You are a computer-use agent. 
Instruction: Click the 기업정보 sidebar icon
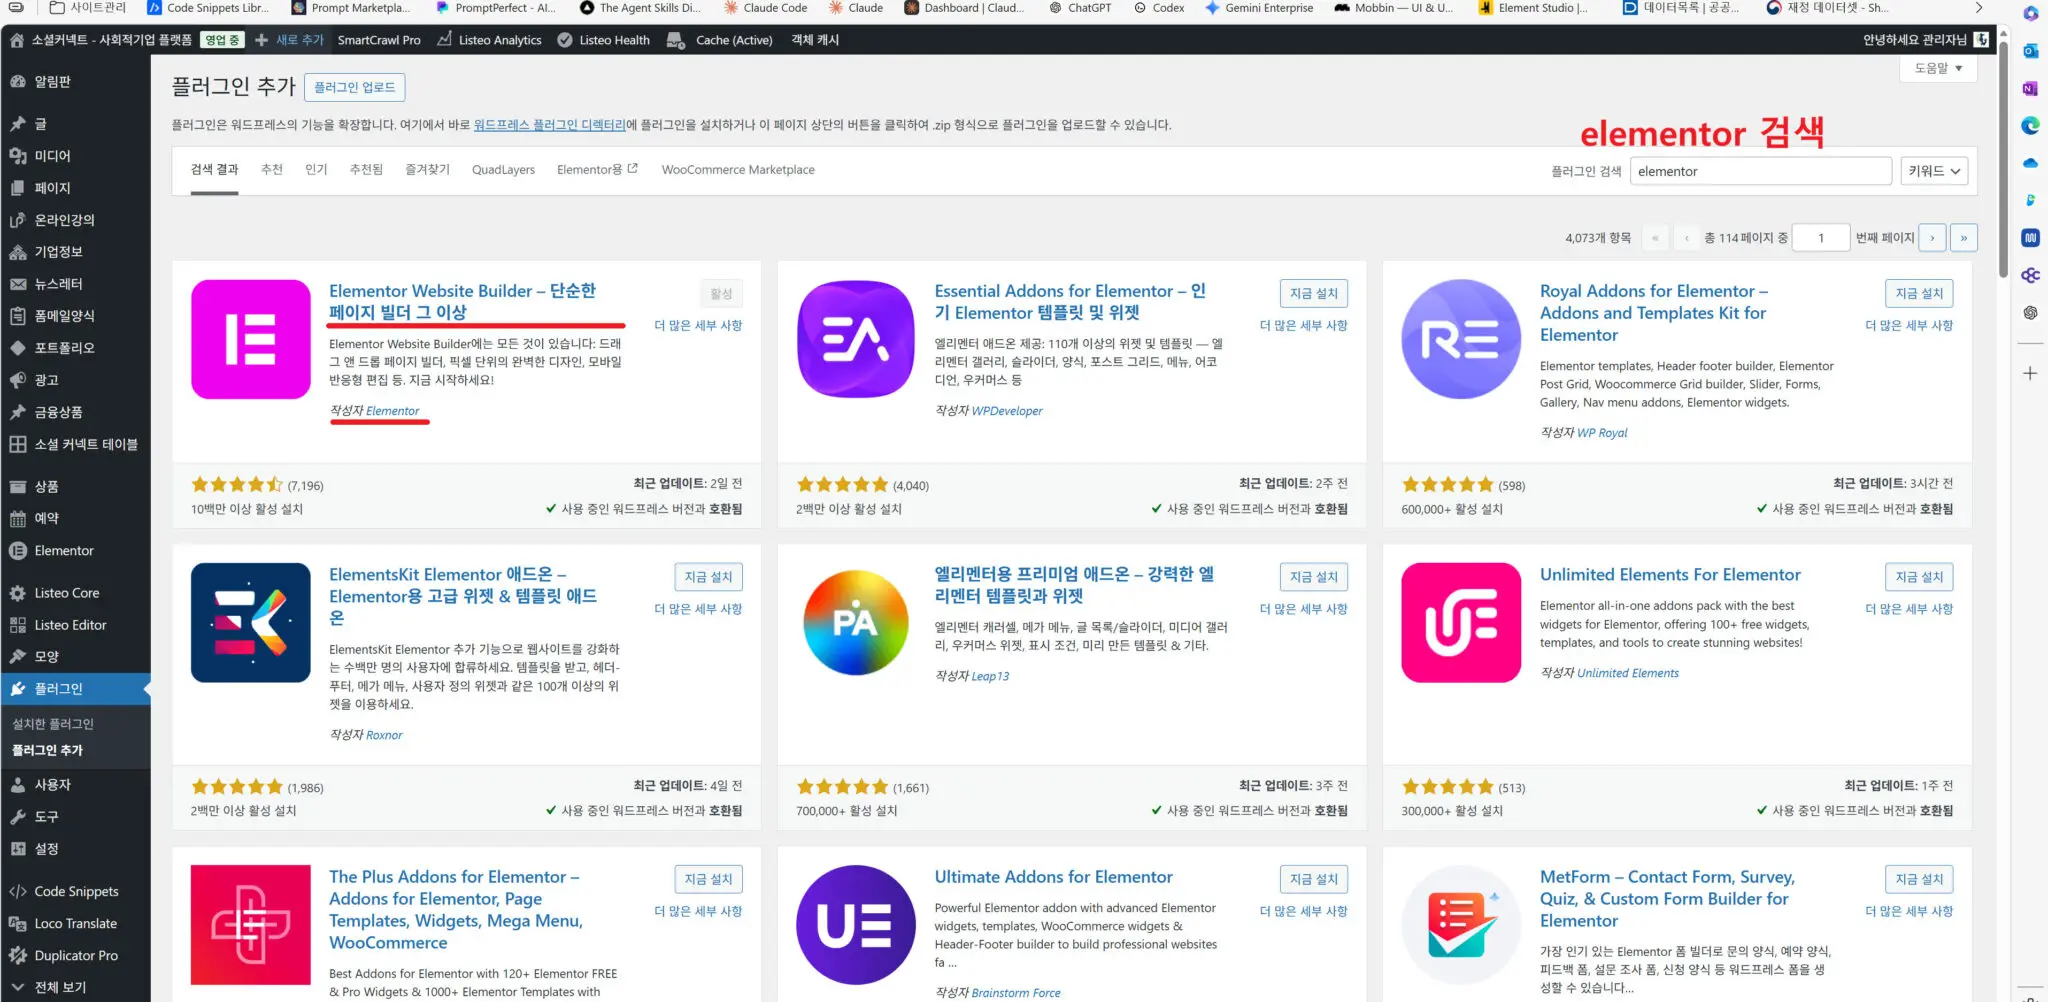coord(18,252)
